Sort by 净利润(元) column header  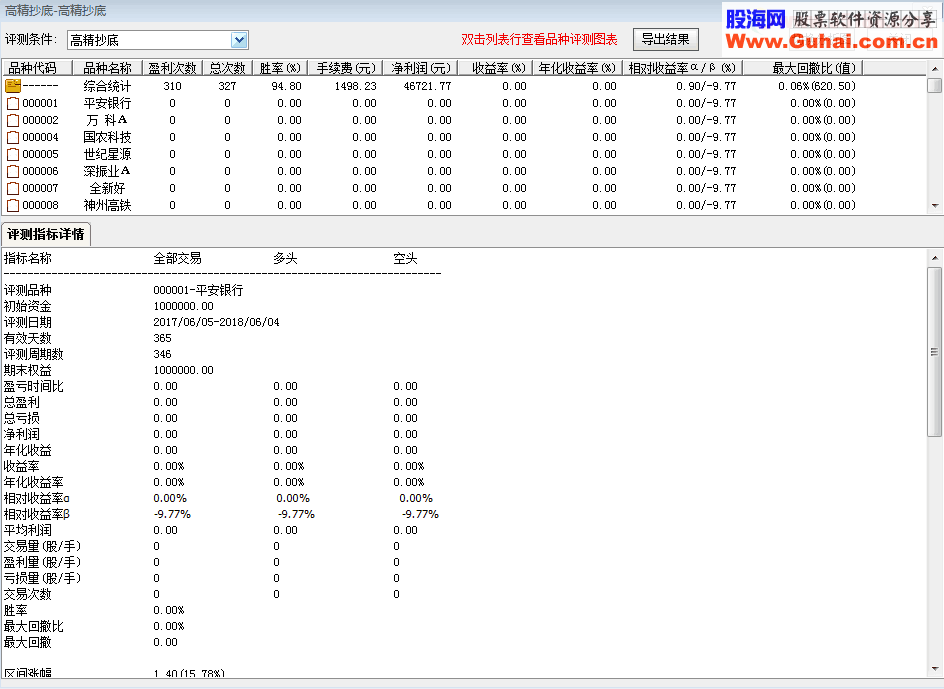(421, 68)
